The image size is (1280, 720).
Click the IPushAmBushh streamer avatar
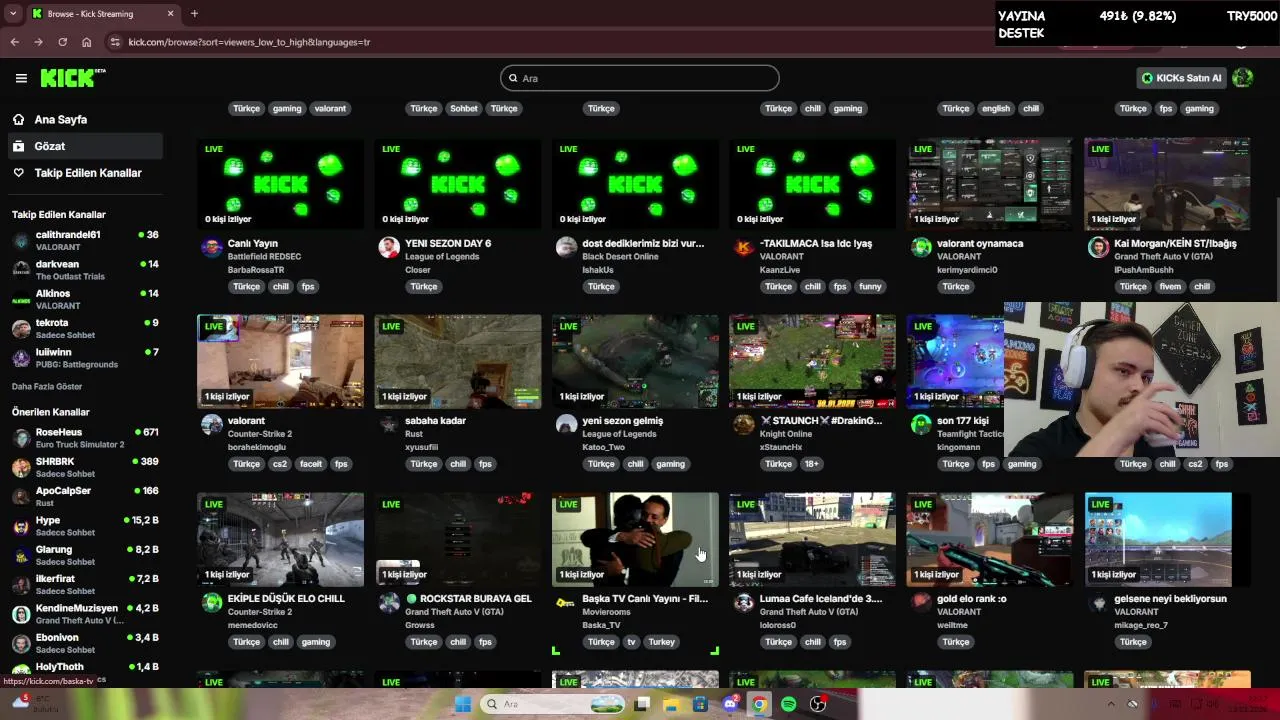pos(1098,248)
